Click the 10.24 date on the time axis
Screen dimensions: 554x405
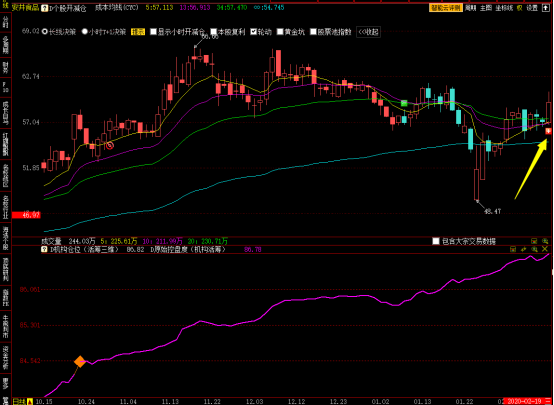click(86, 401)
